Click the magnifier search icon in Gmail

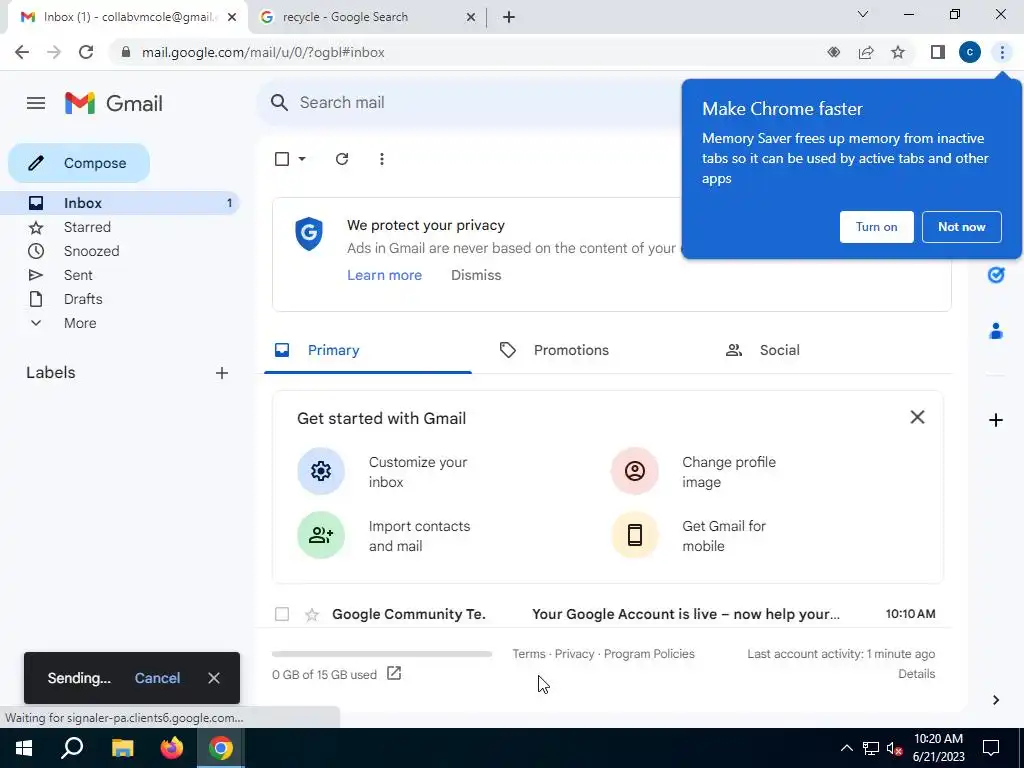[x=280, y=103]
